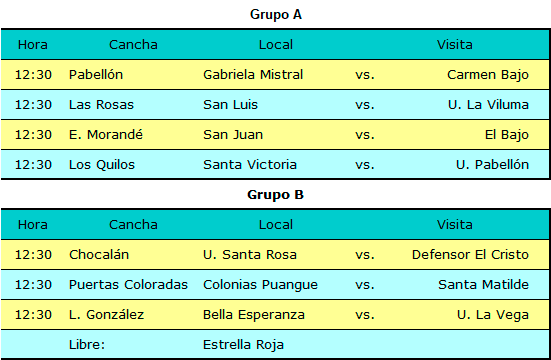Select the Hora header in Grupo A

(x=33, y=45)
